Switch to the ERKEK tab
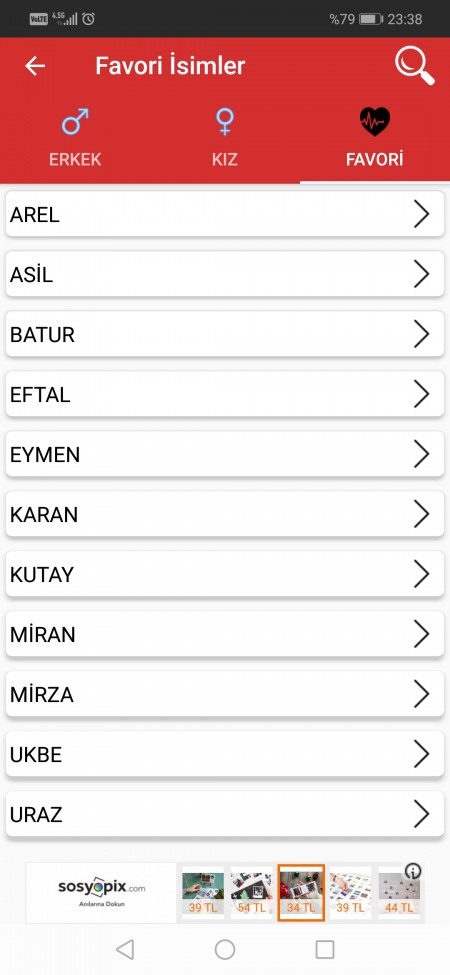The image size is (450, 975). 75,159
